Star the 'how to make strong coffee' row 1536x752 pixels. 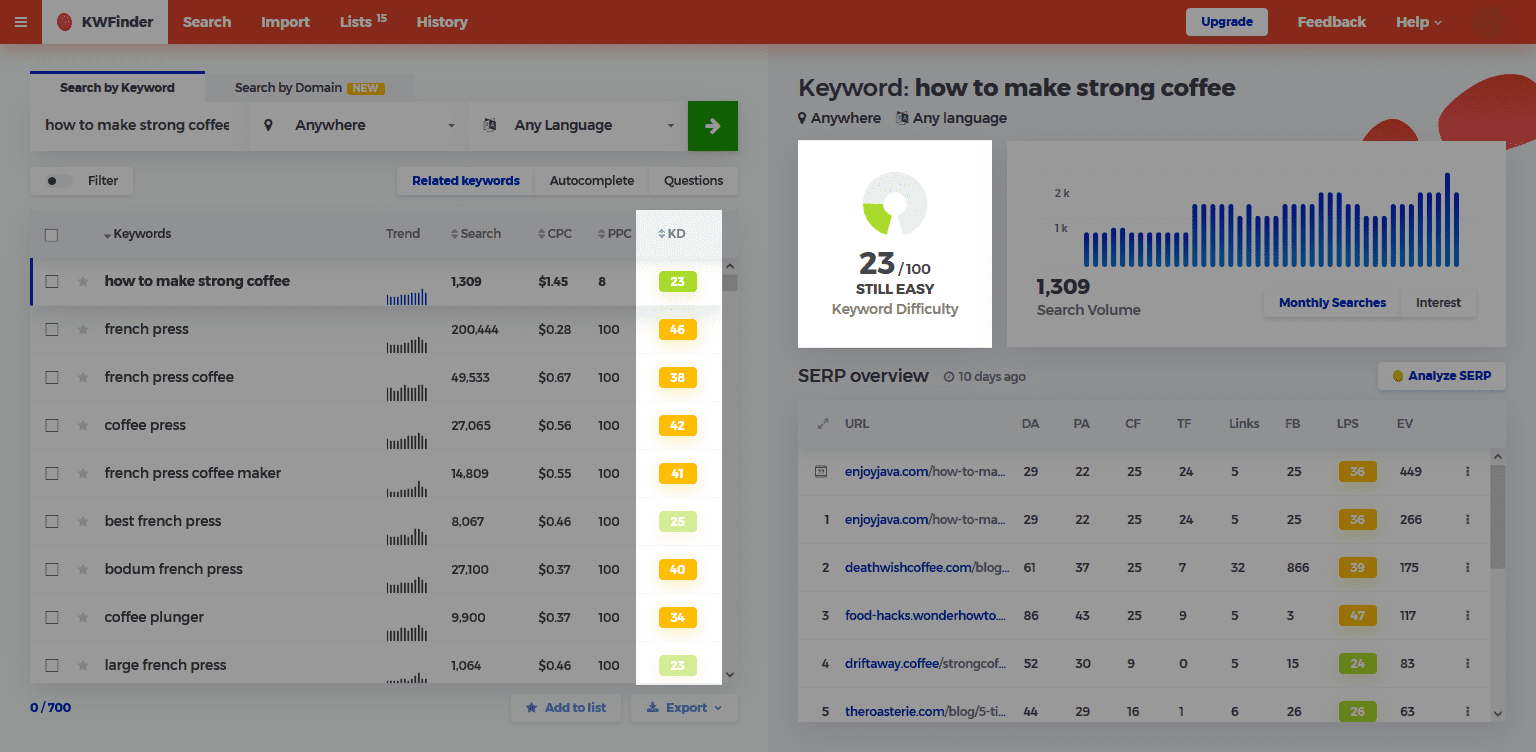(x=83, y=281)
